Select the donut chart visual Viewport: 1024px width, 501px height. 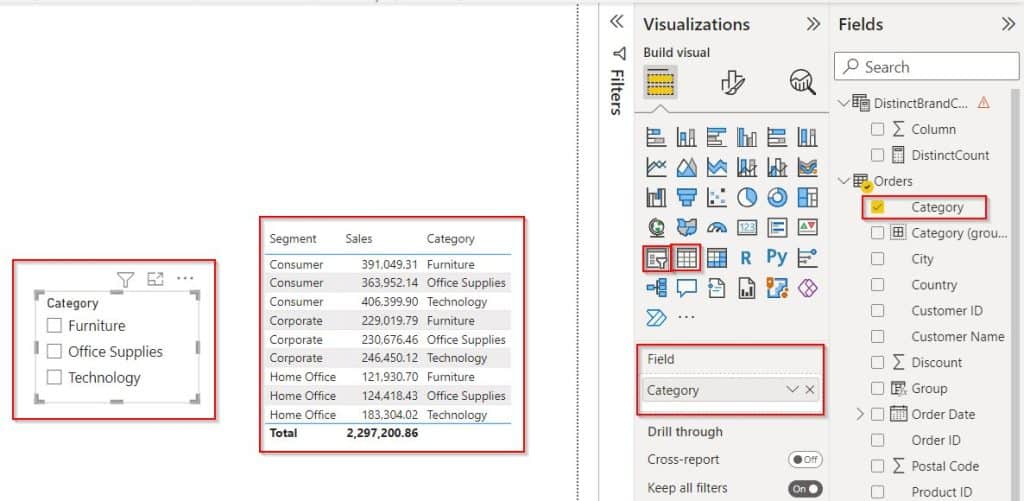(777, 197)
